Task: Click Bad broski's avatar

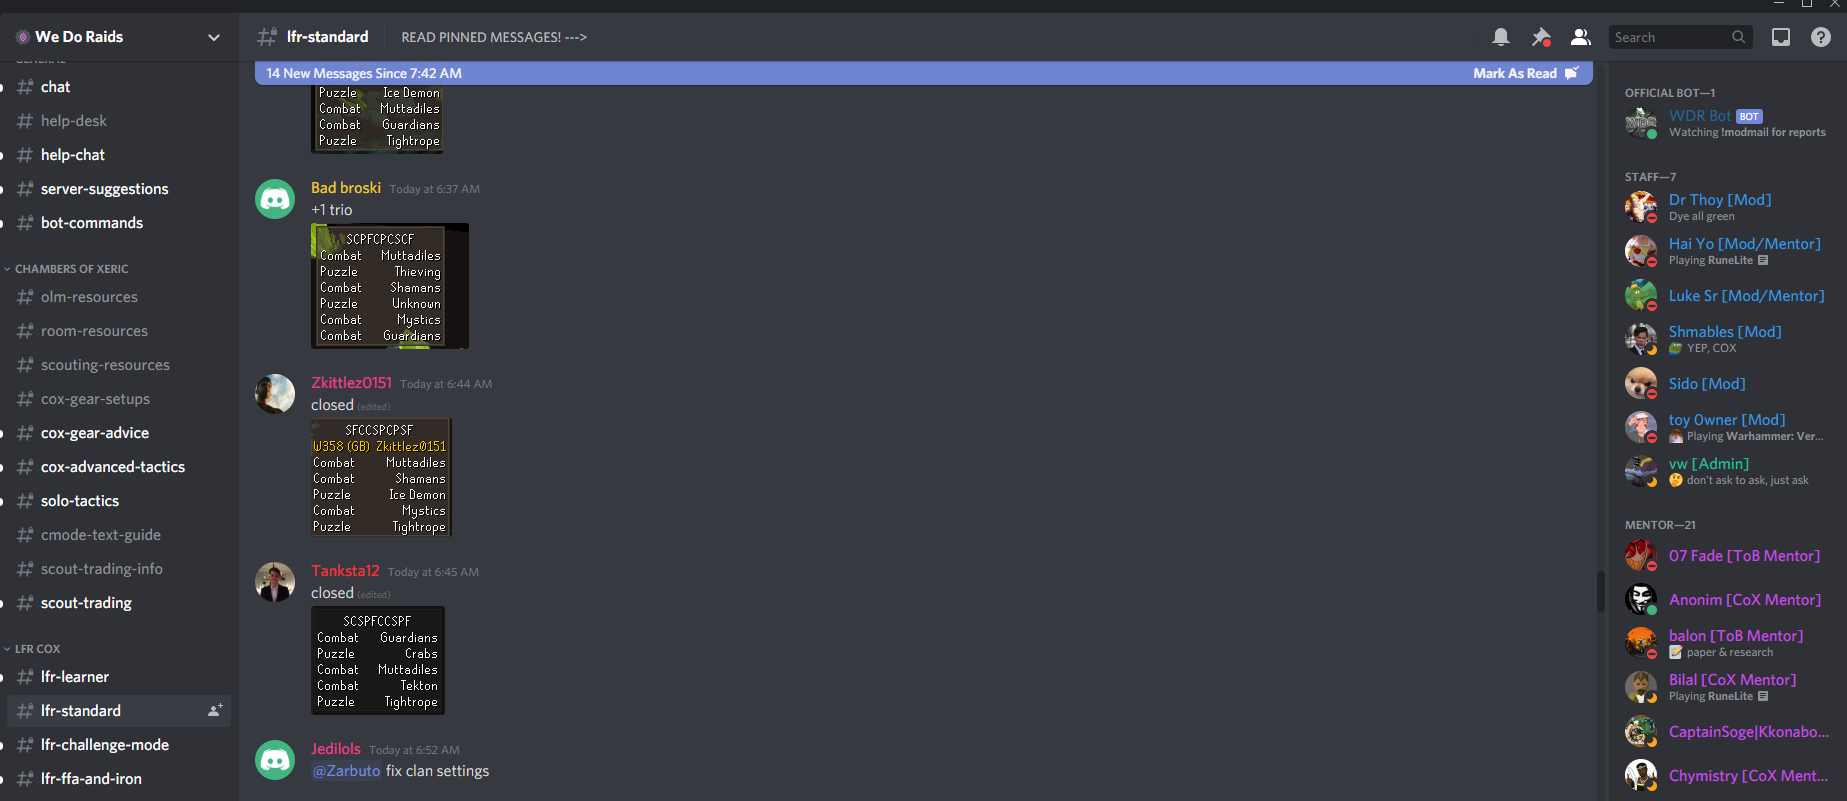Action: [x=275, y=199]
